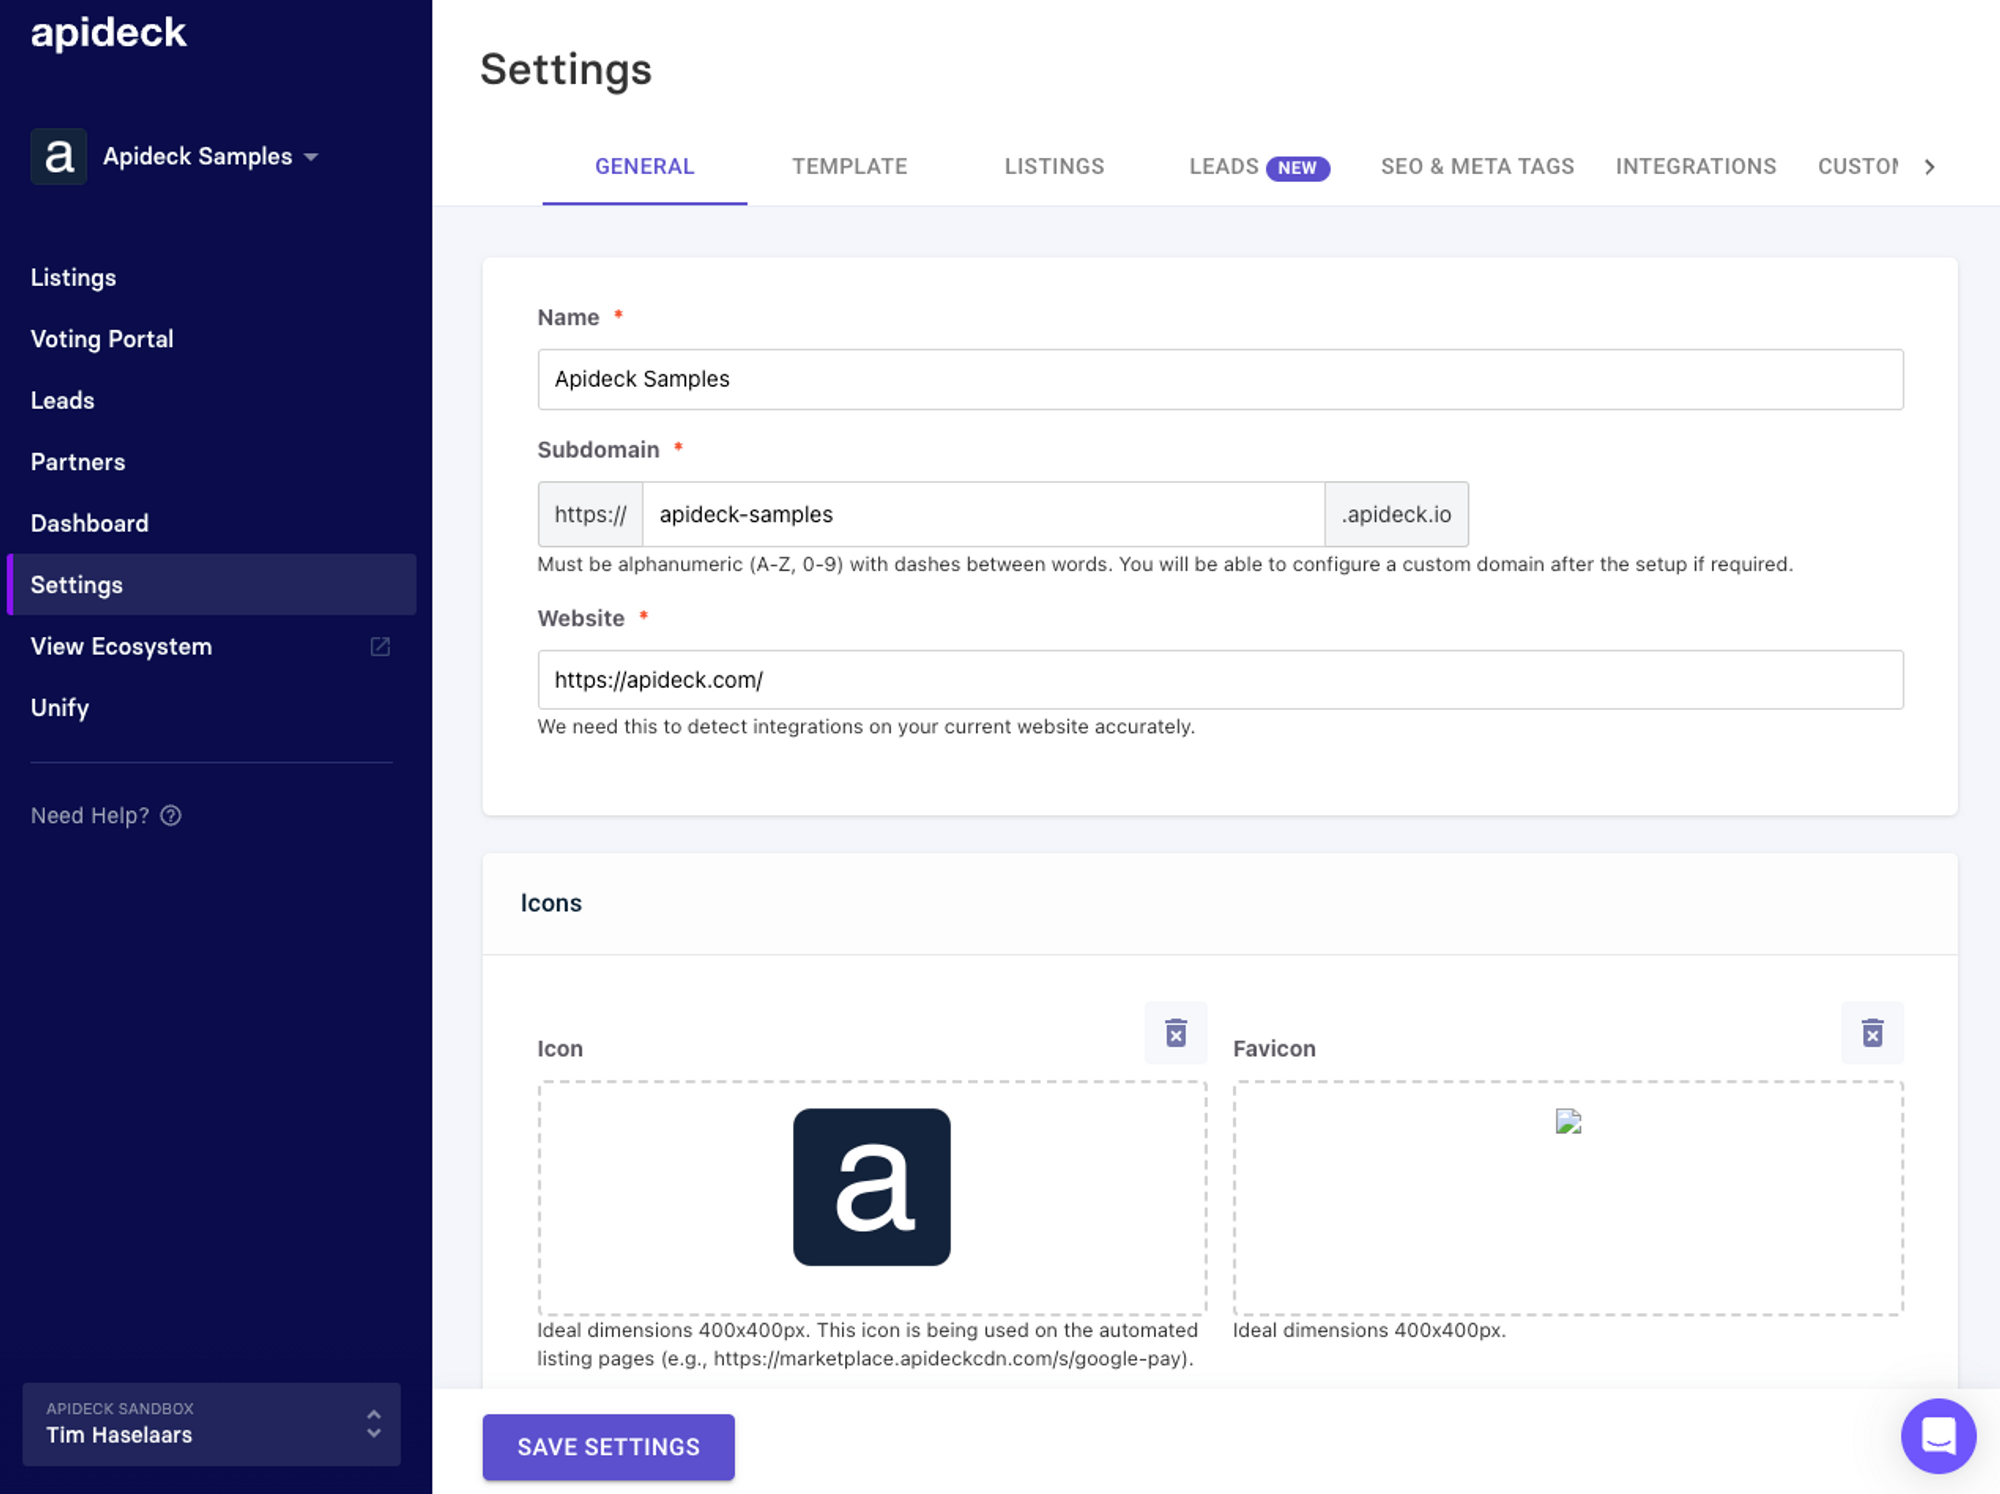The image size is (2000, 1494).
Task: Go to Unify
Action: 60,708
